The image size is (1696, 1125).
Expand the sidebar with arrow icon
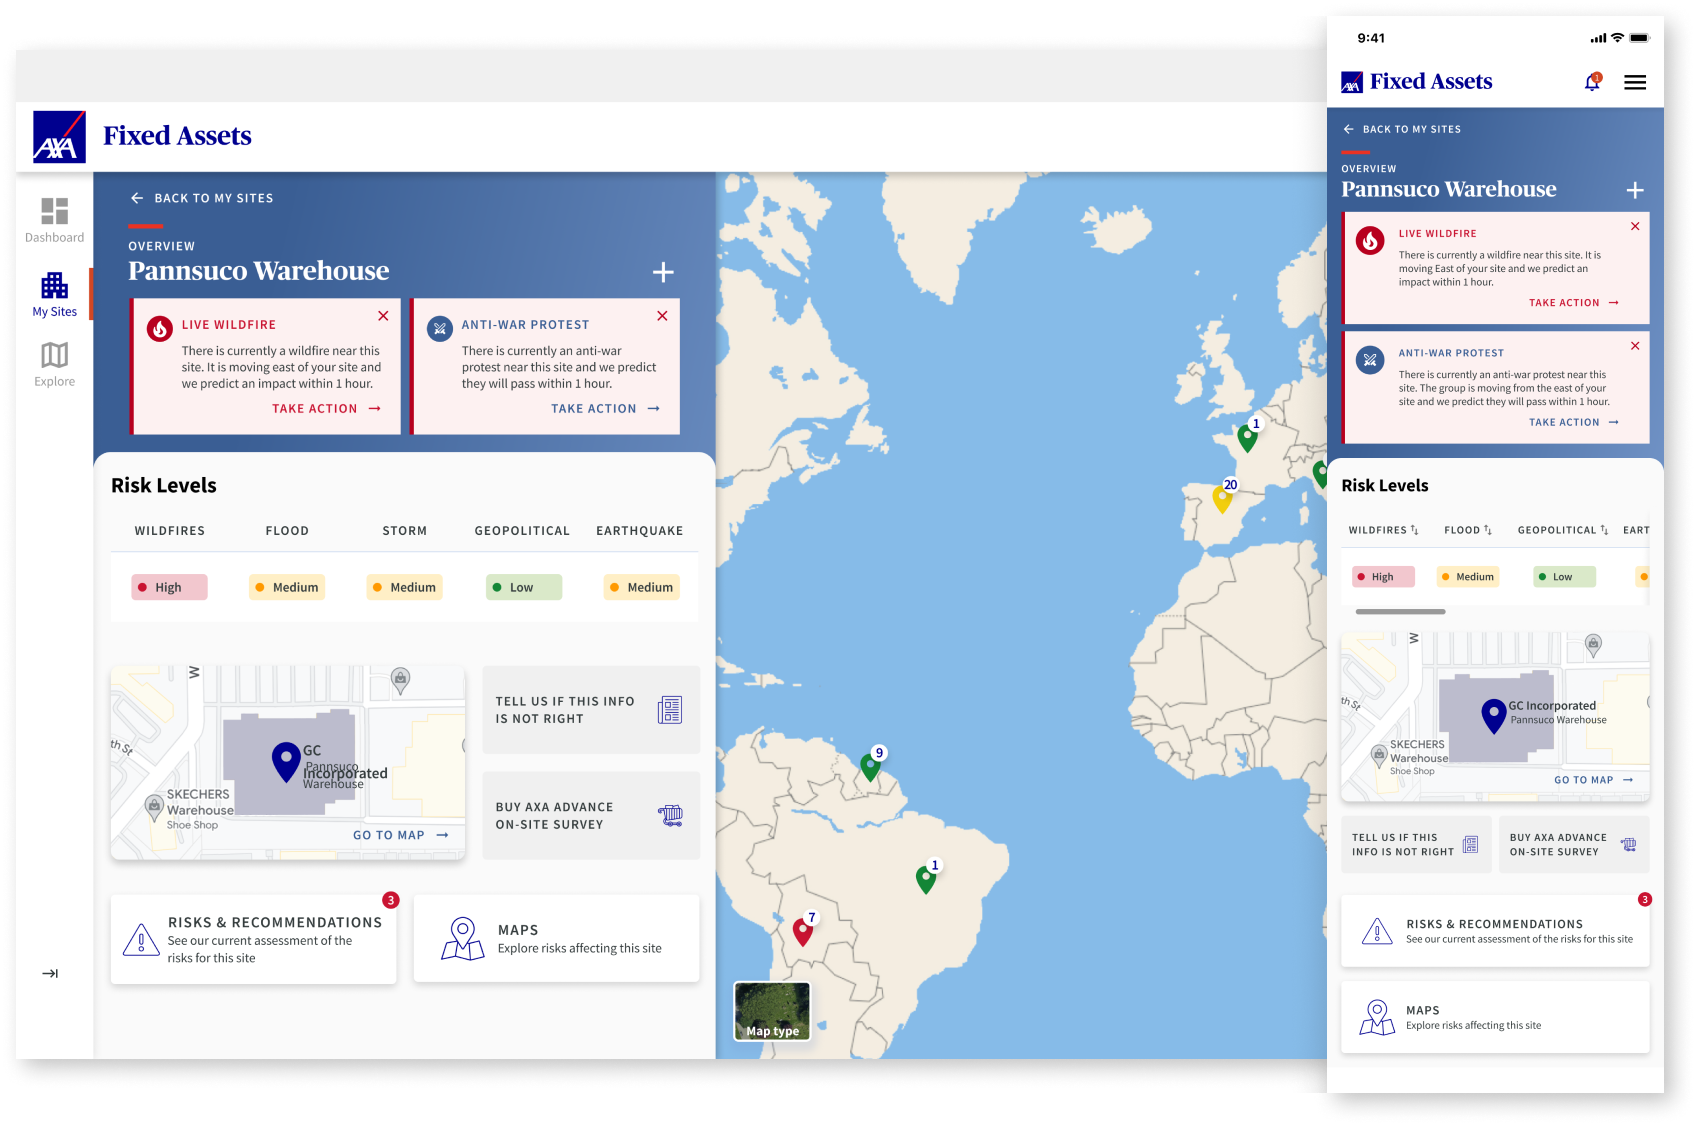50,973
